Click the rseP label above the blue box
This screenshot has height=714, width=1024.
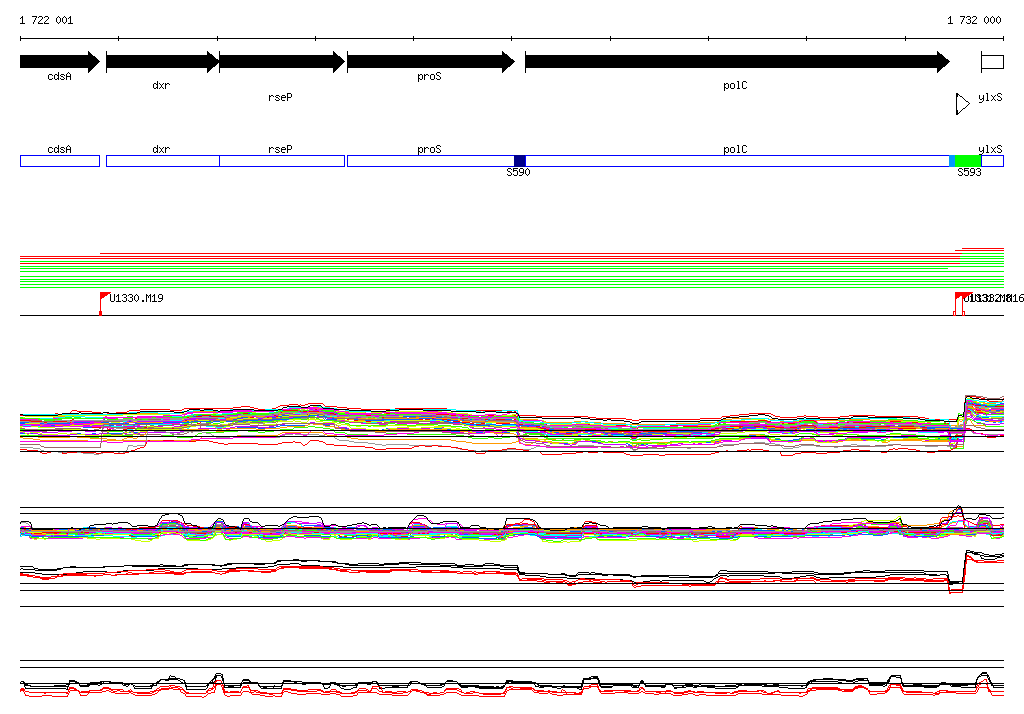280,150
